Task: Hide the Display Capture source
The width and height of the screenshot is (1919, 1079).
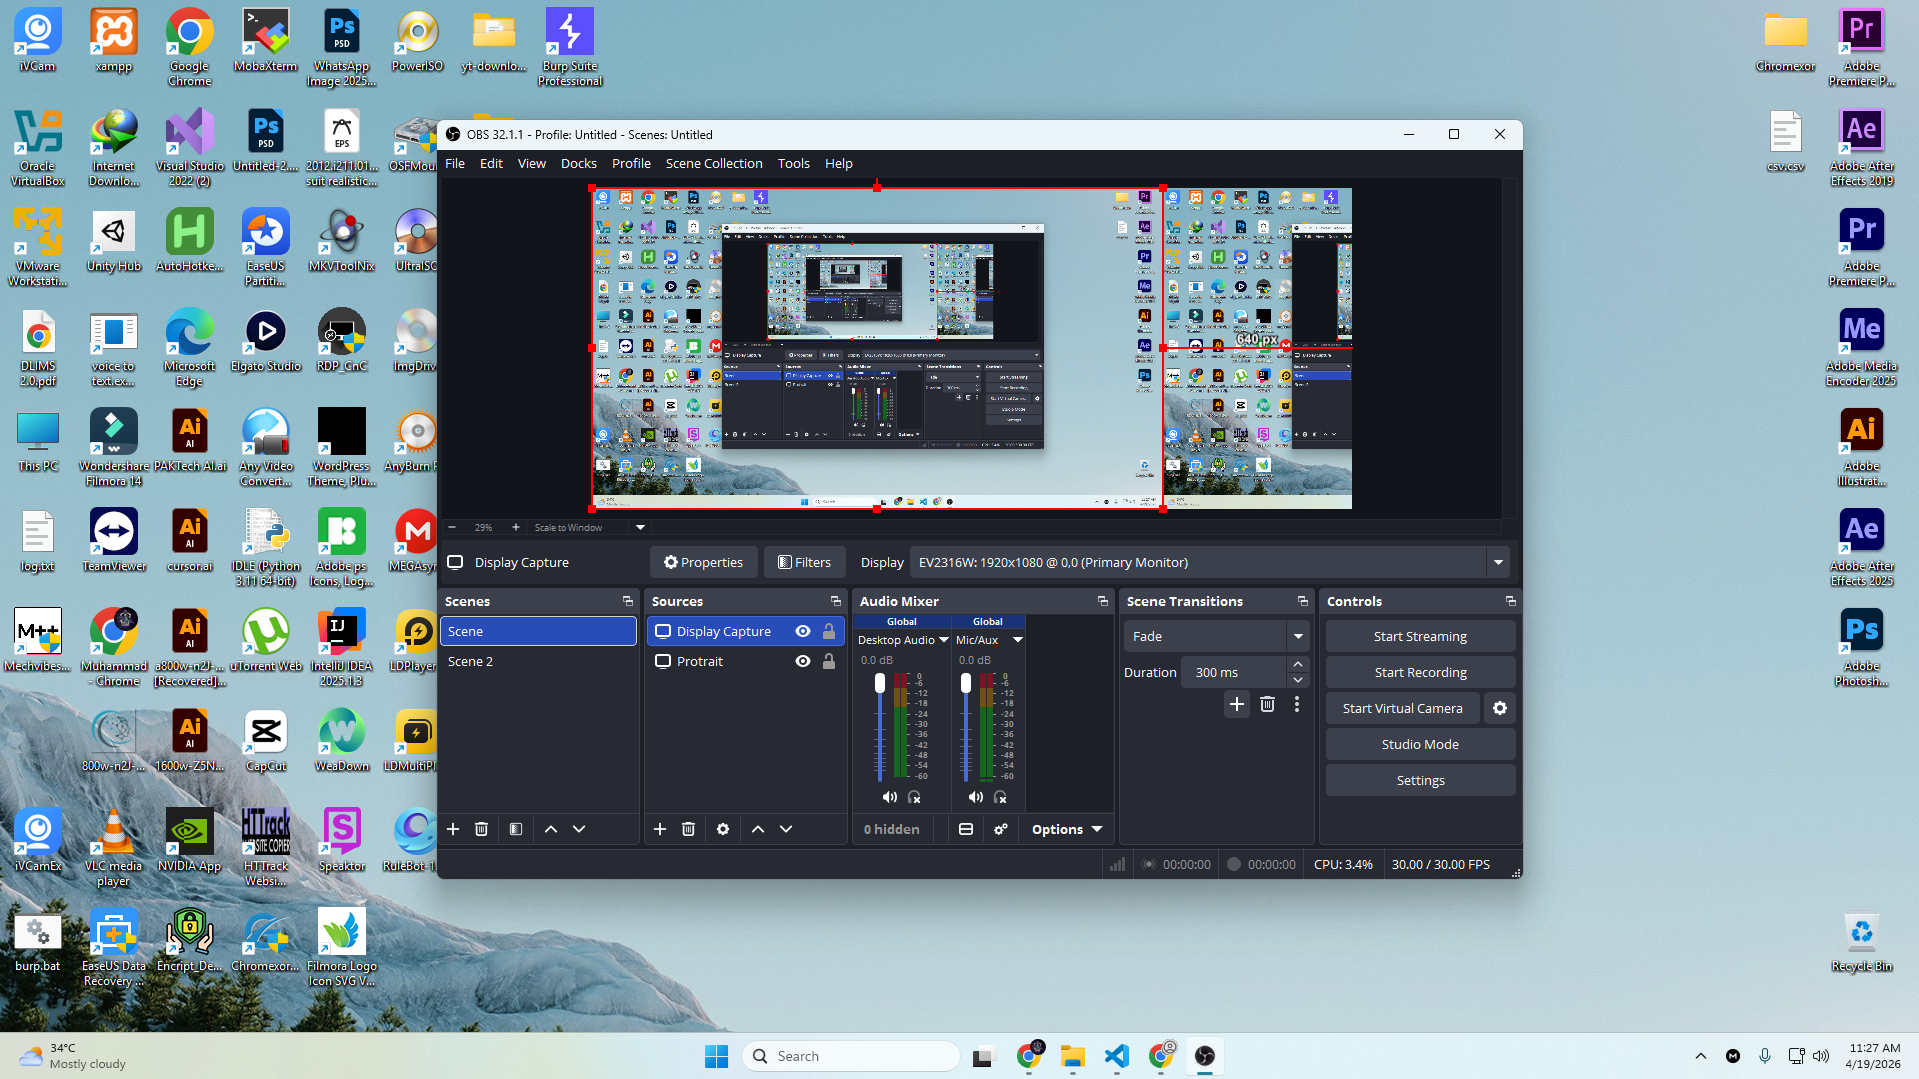Action: [x=802, y=631]
